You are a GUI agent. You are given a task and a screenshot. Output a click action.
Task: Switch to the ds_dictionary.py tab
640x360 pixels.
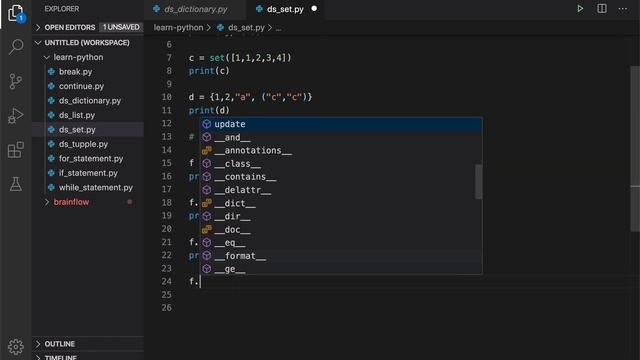click(195, 9)
